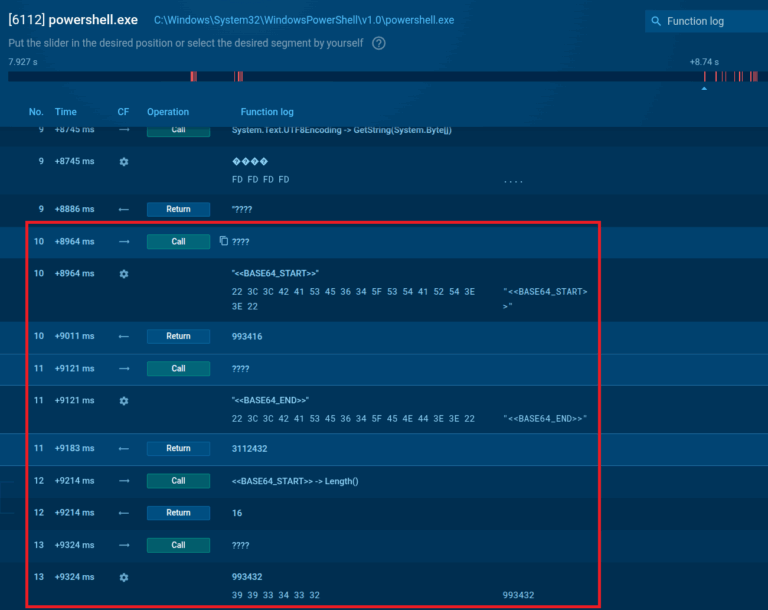768x610 pixels.
Task: Click the gear icon in the +8745 ms row
Action: coord(124,161)
